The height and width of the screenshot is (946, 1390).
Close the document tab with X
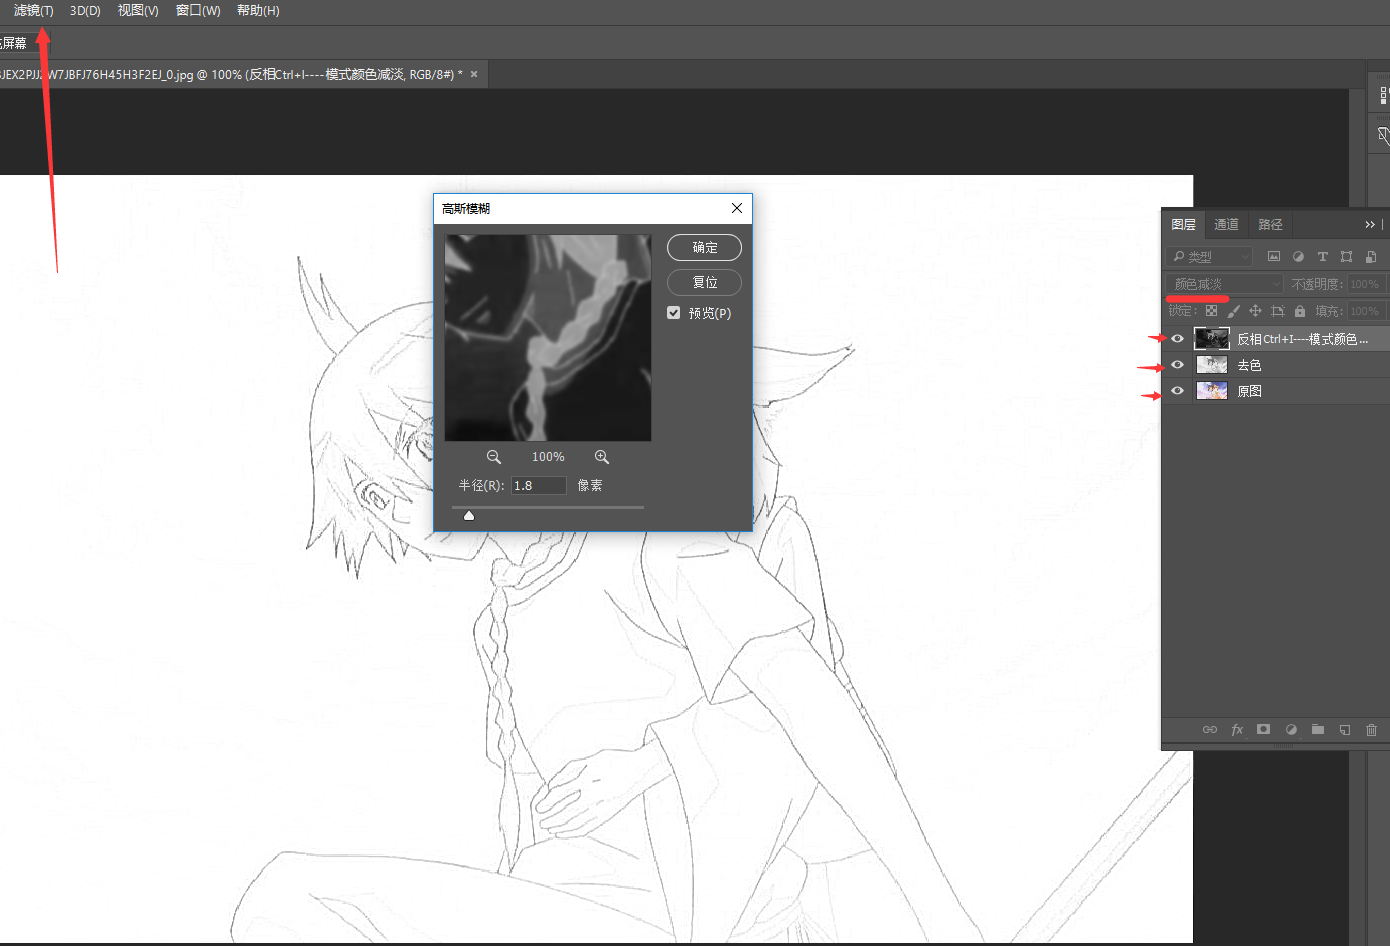[x=474, y=74]
